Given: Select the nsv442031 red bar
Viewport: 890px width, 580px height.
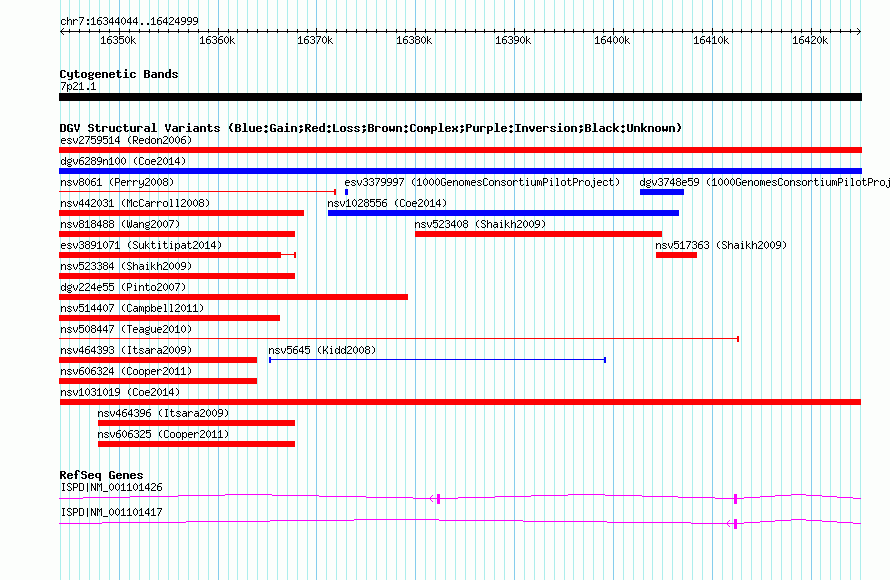Looking at the screenshot, I should point(182,213).
